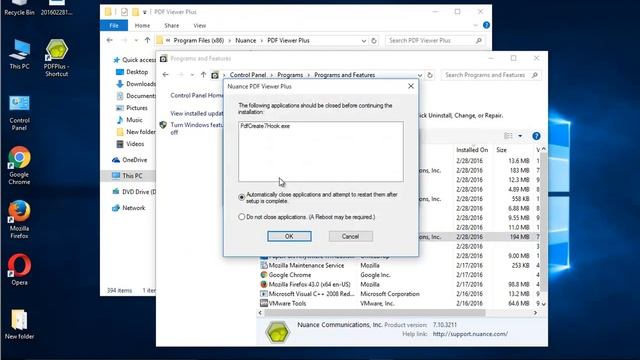The width and height of the screenshot is (640, 360).
Task: Open the File tab in explorer ribbon
Action: [x=114, y=25]
